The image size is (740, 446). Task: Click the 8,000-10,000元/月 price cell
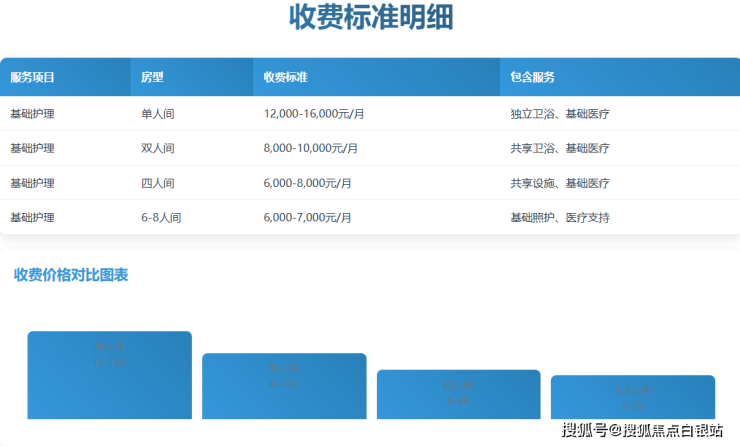310,148
